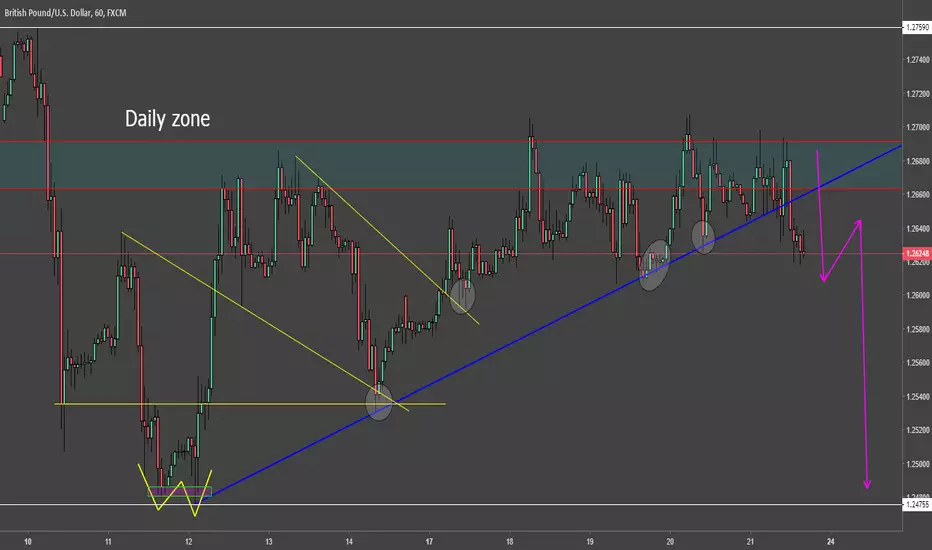Click the red 1.26248 current price tag
Screen dimensions: 932x550
click(x=917, y=253)
